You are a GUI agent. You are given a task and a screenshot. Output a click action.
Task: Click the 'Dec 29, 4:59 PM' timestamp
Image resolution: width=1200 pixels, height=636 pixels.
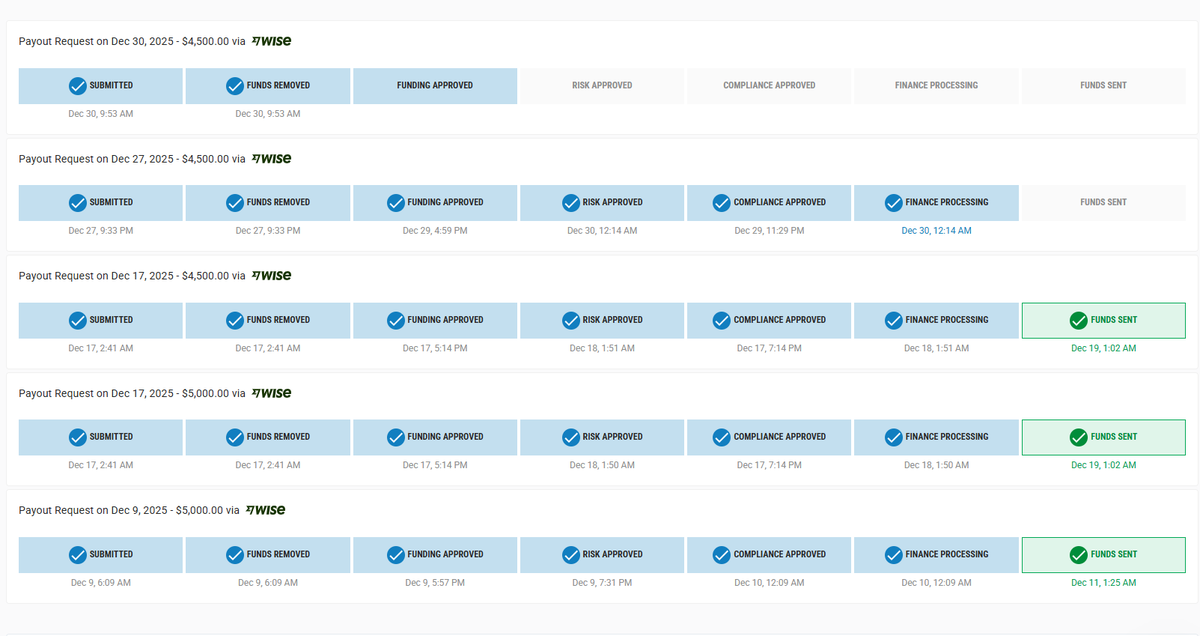point(435,231)
